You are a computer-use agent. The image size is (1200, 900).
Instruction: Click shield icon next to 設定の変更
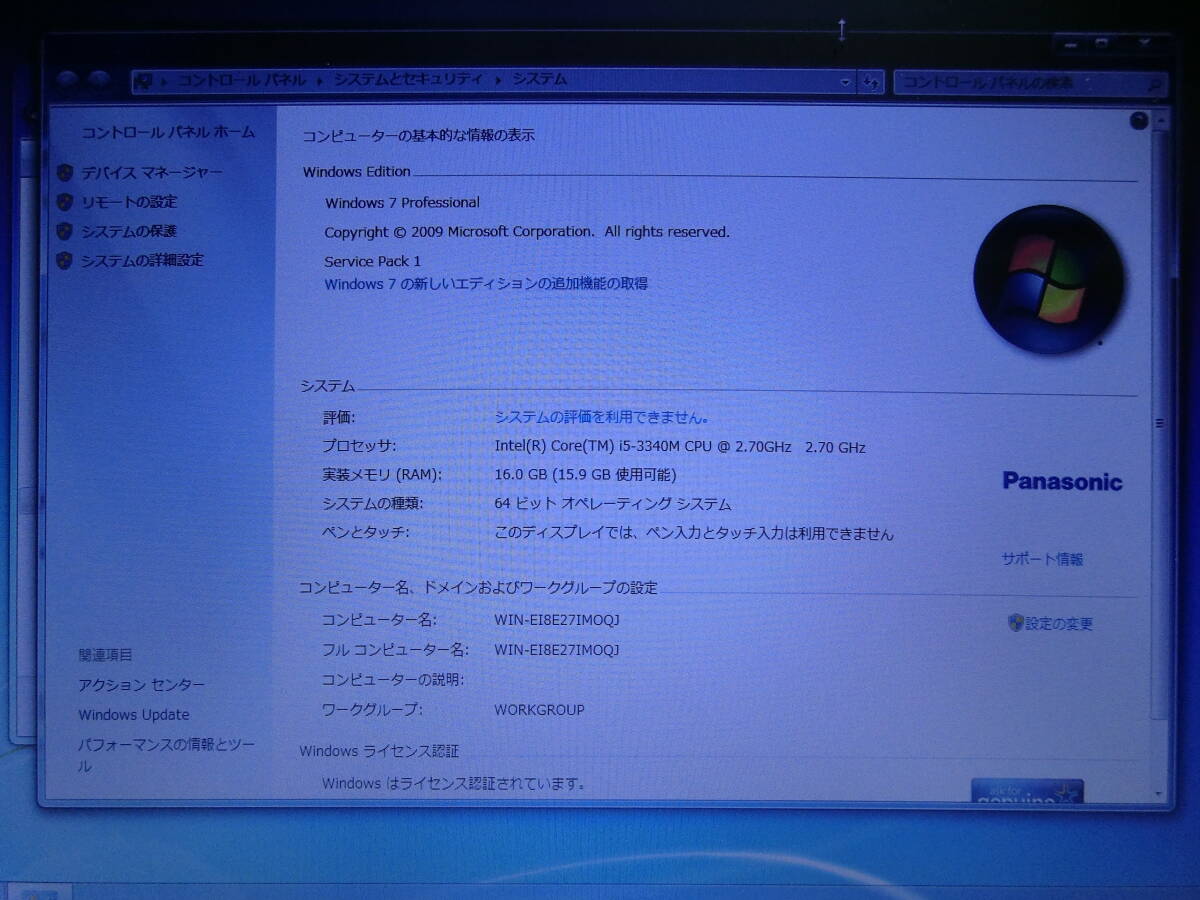pyautogui.click(x=1015, y=623)
